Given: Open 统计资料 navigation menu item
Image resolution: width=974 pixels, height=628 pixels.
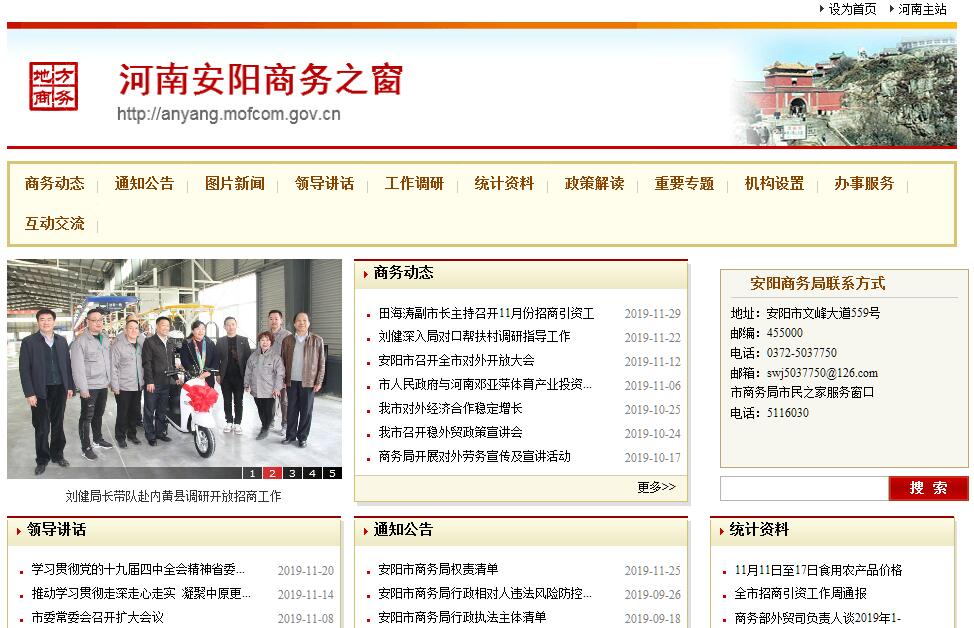Looking at the screenshot, I should (x=504, y=184).
